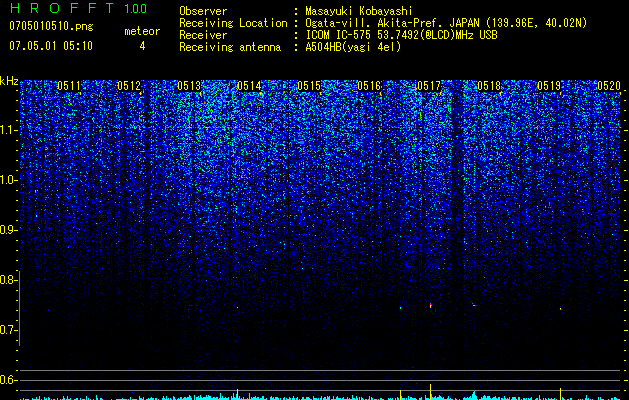Click the 0519 time marker

click(x=549, y=86)
